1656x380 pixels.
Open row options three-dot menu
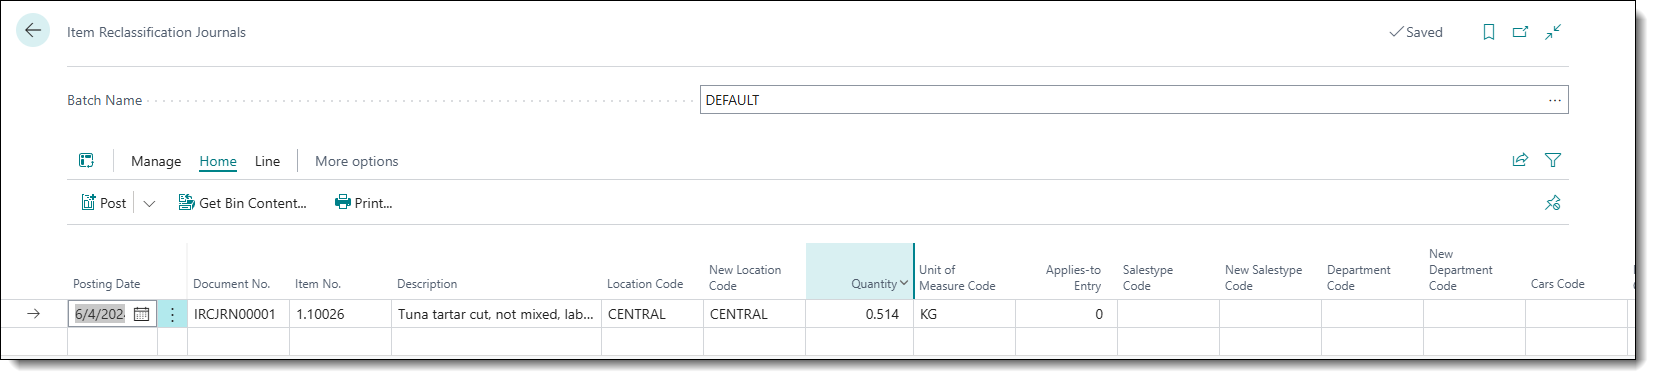(172, 314)
